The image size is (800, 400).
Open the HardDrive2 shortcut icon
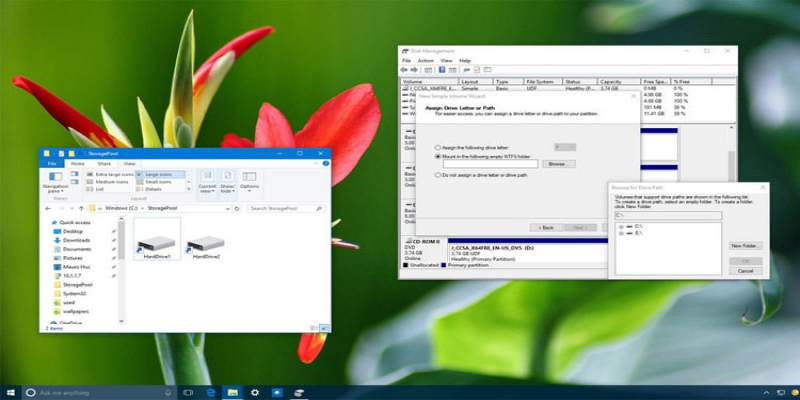(x=206, y=243)
